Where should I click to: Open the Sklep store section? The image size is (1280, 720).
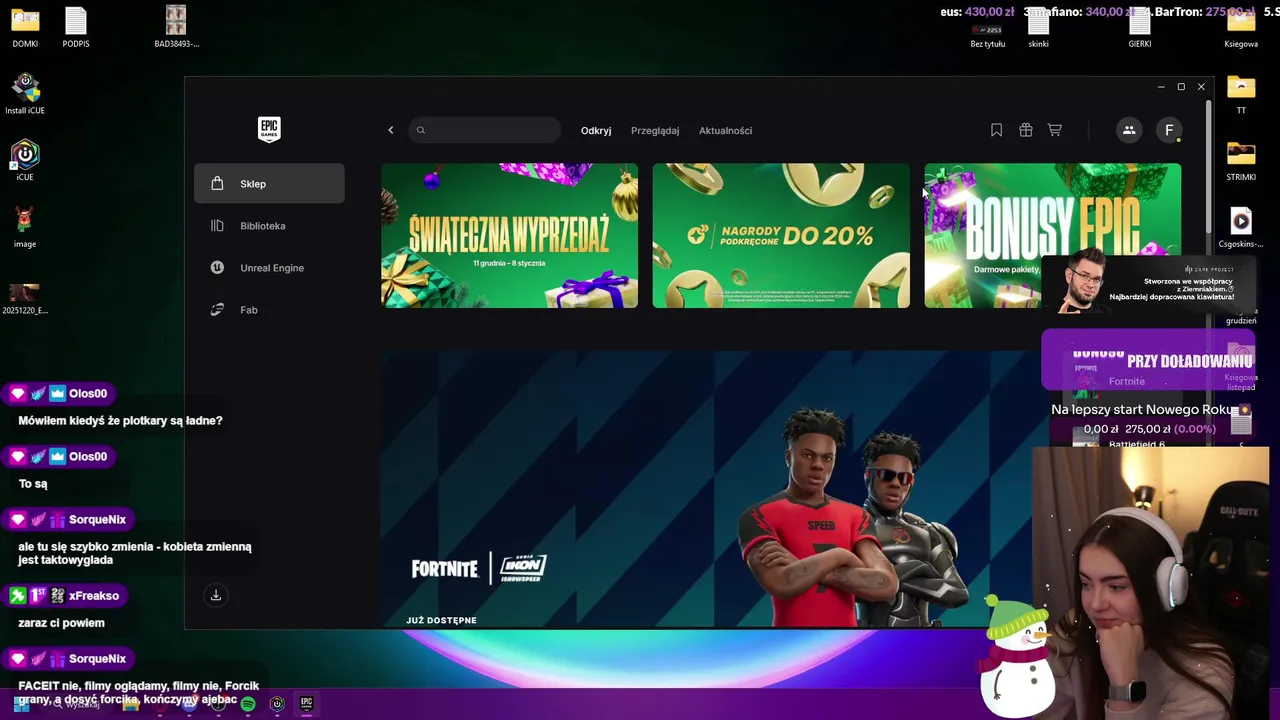tap(269, 184)
